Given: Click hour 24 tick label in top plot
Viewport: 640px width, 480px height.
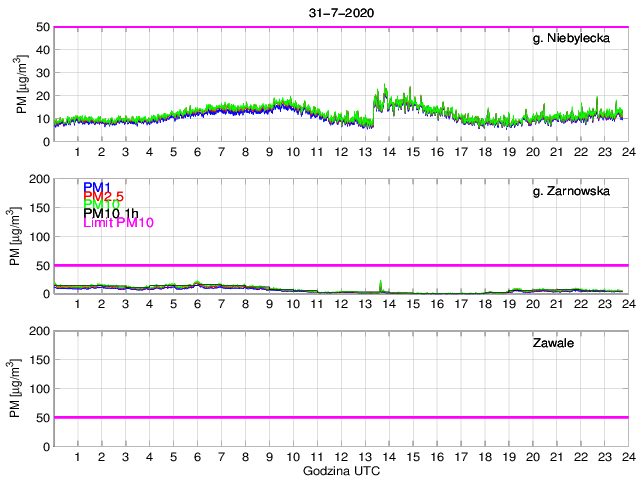Looking at the screenshot, I should pos(627,152).
